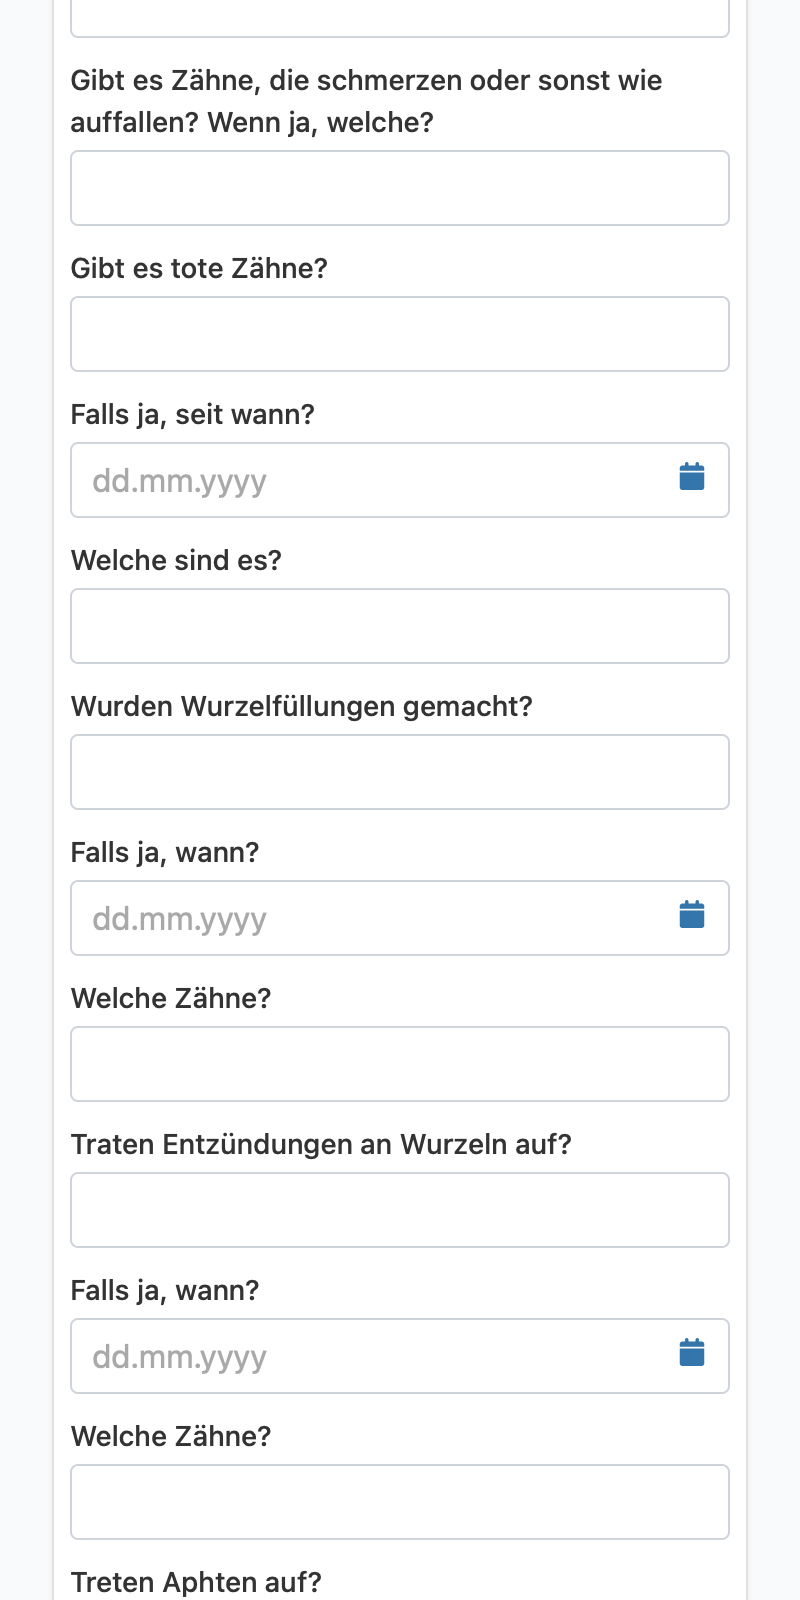This screenshot has width=800, height=1600.
Task: Click the 'Traten Entzündungen an Wurzeln auf?' label
Action: click(321, 1145)
